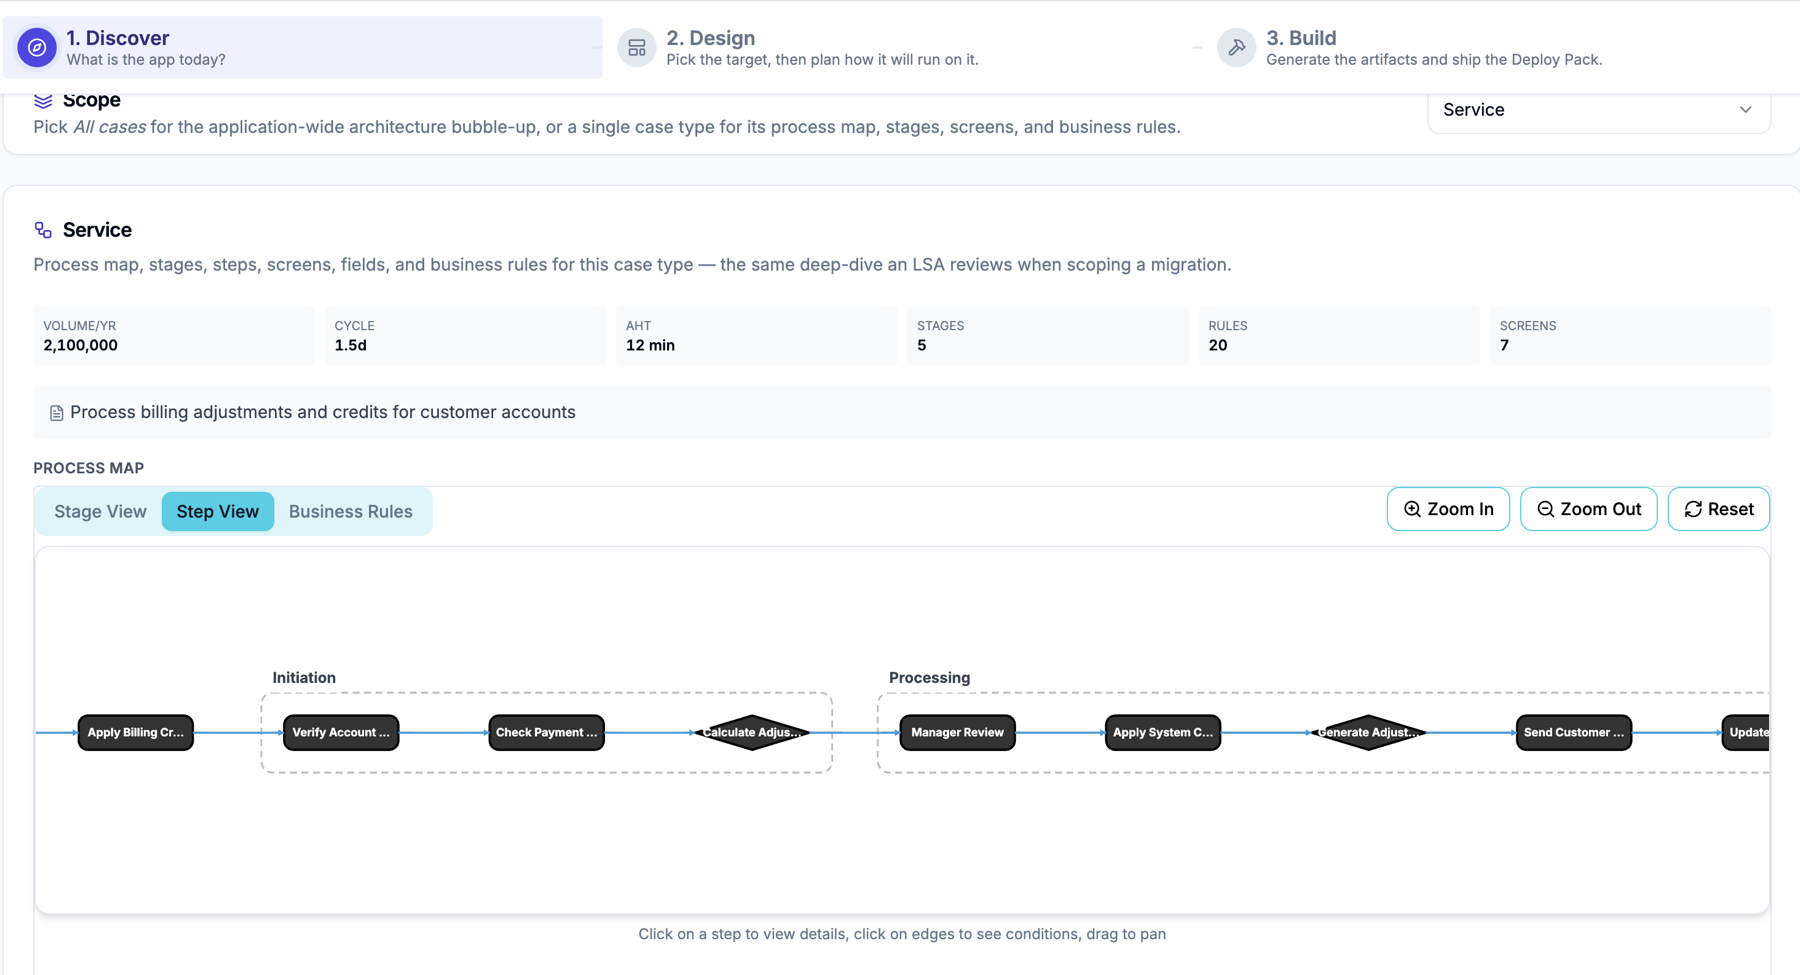
Task: Click the Calculate Adjus... decision diamond
Action: tap(752, 732)
